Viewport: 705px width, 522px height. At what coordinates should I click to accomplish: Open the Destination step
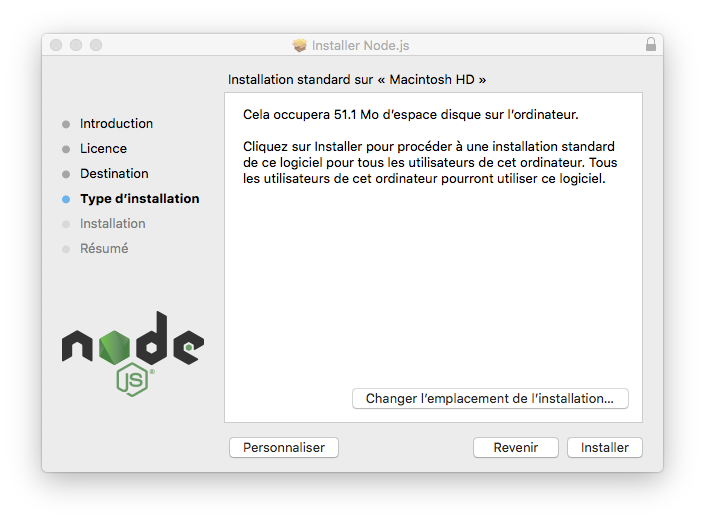pos(114,174)
